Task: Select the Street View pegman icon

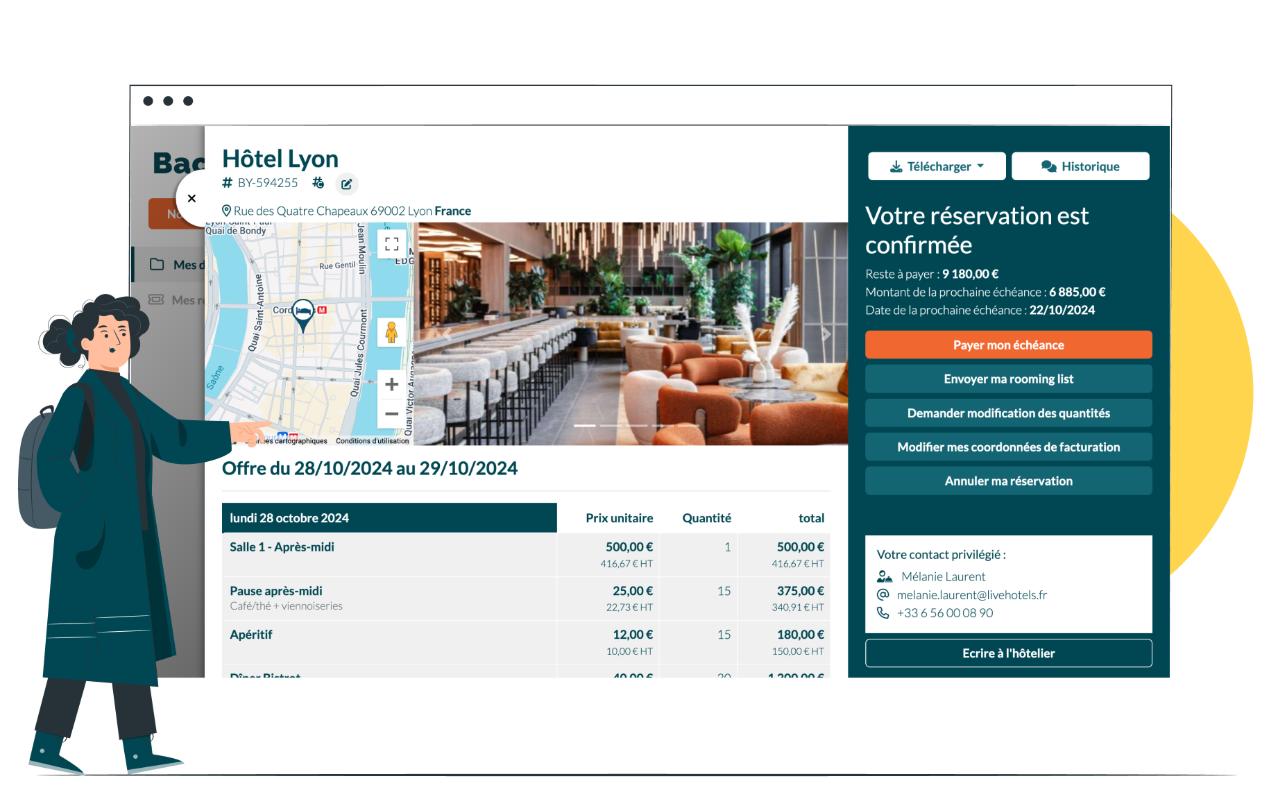Action: pyautogui.click(x=391, y=333)
